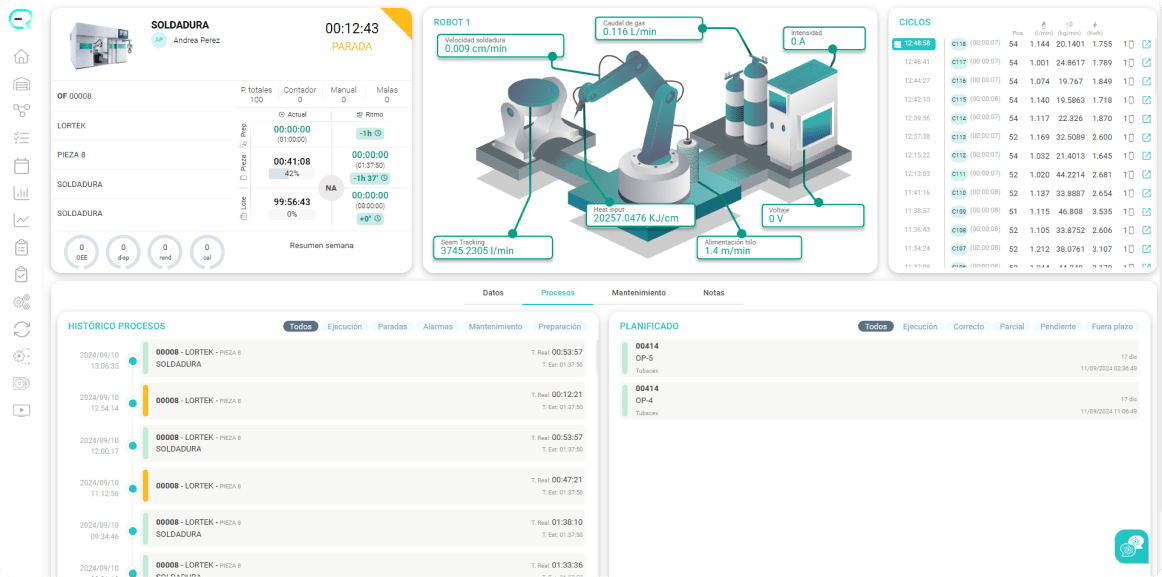Open cycle C117 external link icon
This screenshot has height=577, width=1162.
coord(1146,62)
